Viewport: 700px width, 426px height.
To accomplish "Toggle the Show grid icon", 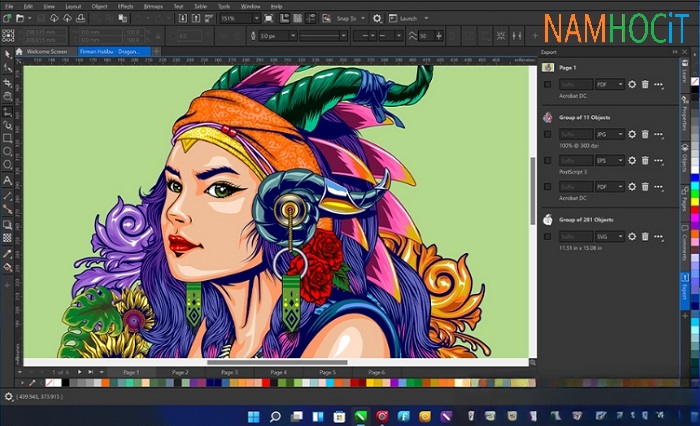I will [298, 18].
